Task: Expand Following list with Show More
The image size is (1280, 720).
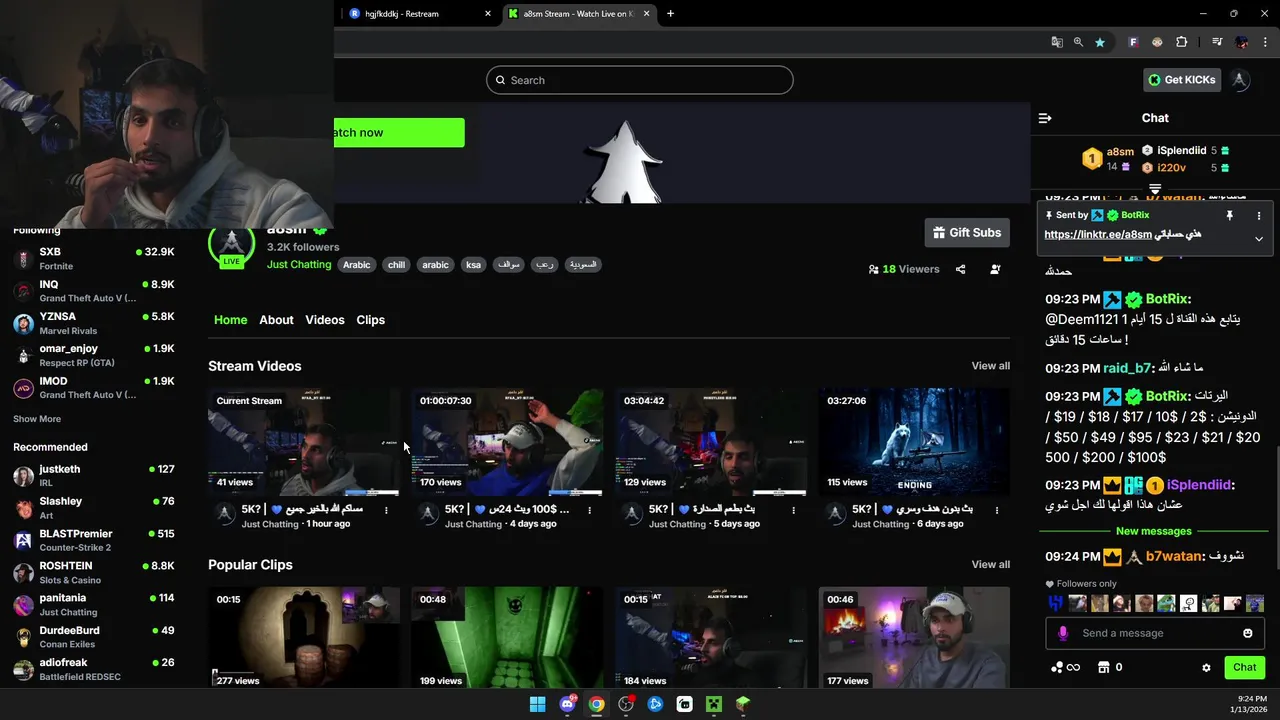Action: [x=37, y=419]
